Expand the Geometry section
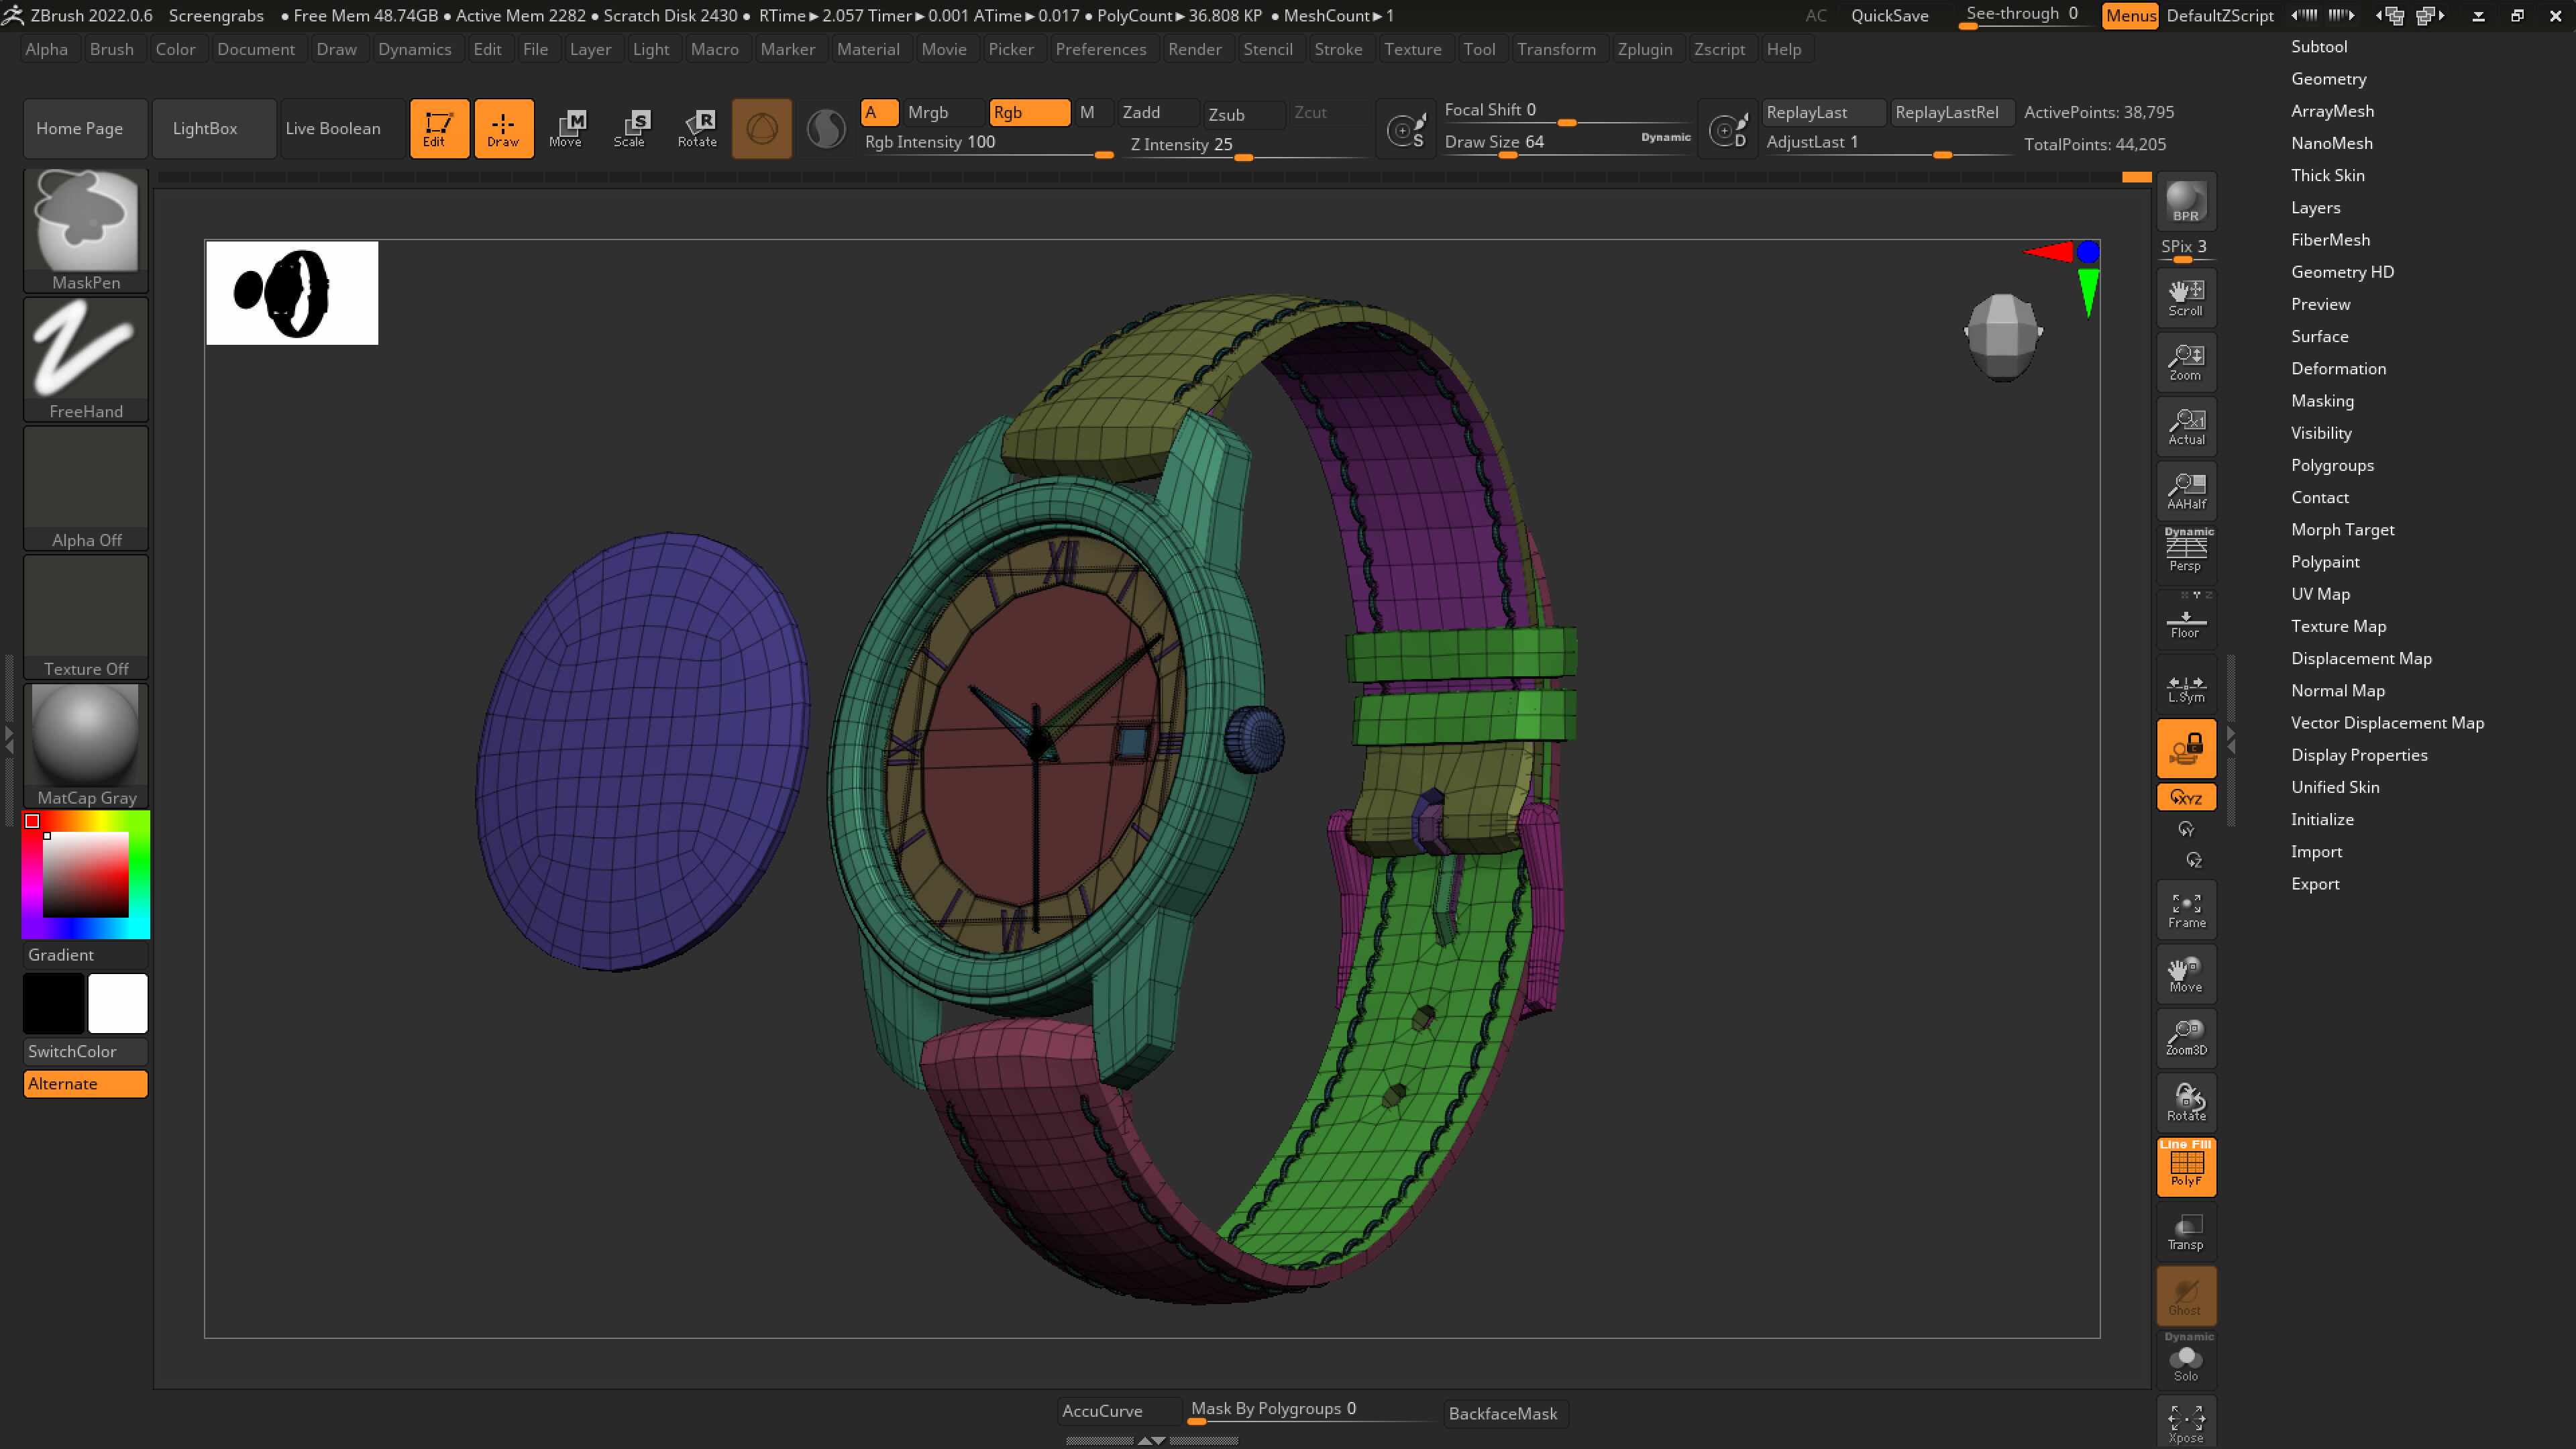Viewport: 2576px width, 1449px height. (x=2329, y=79)
